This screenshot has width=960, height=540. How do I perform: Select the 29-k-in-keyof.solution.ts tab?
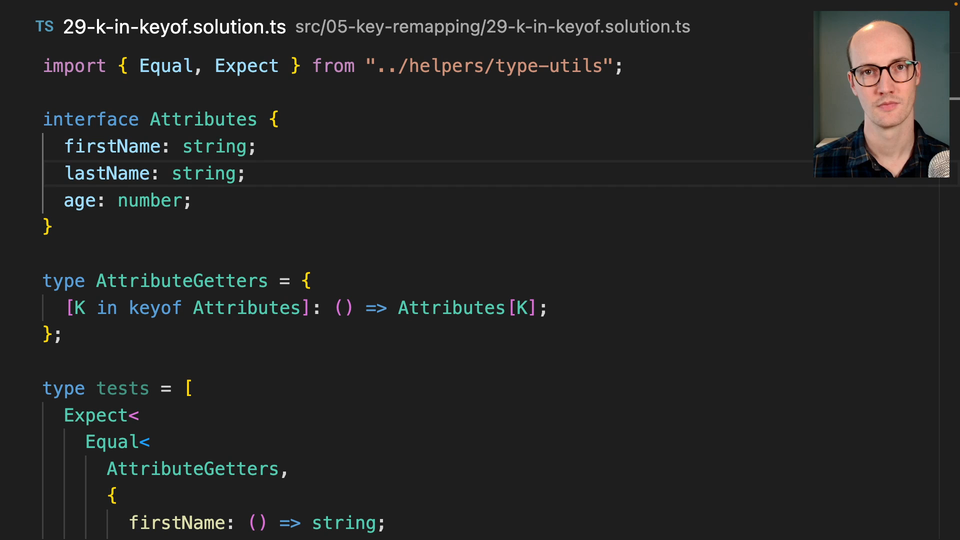pyautogui.click(x=174, y=27)
